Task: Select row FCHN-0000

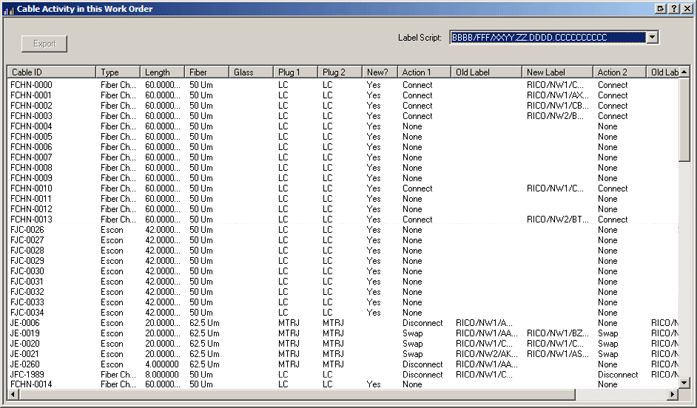Action: (x=343, y=84)
